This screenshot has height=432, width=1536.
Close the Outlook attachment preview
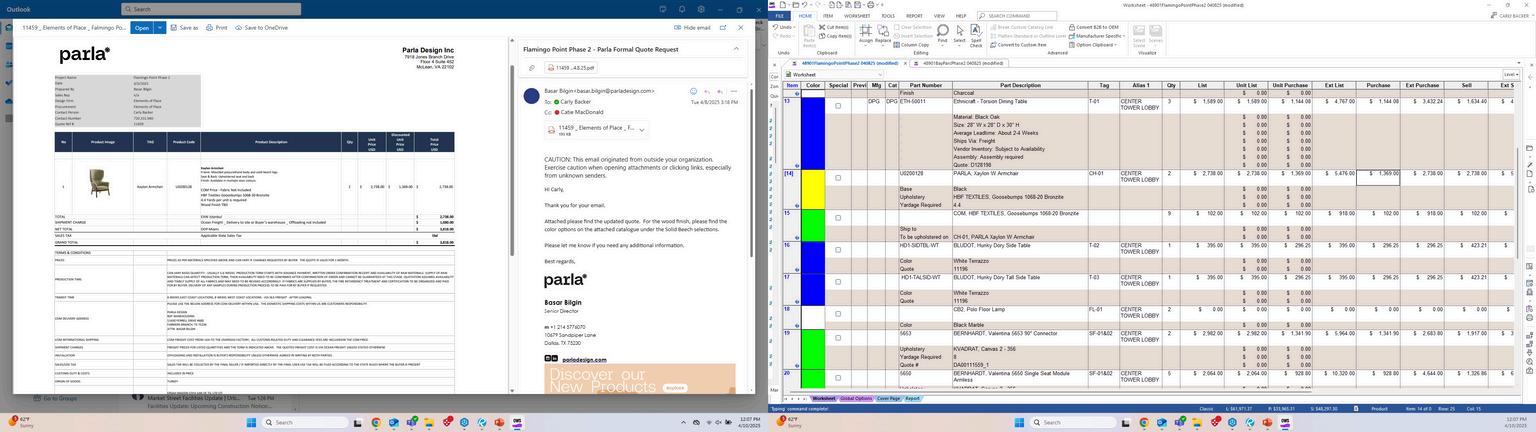click(741, 28)
